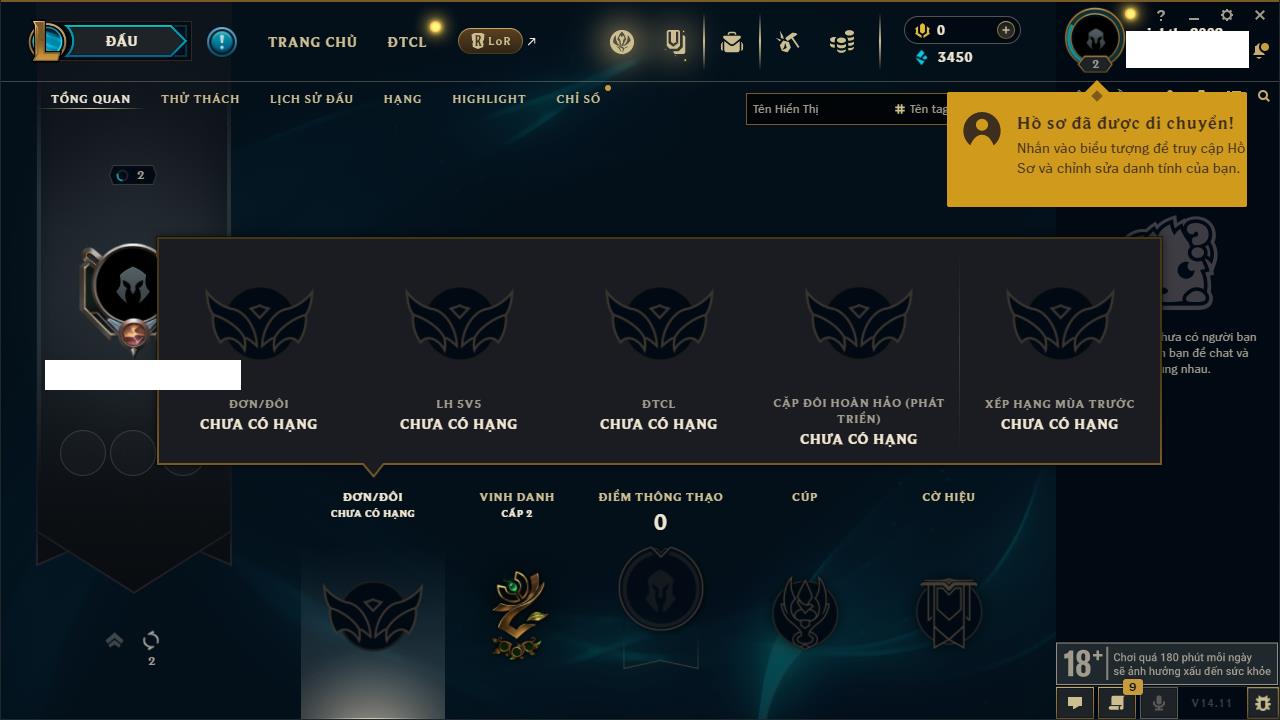
Task: Switch to the THỬ THÁCH tab
Action: (200, 98)
